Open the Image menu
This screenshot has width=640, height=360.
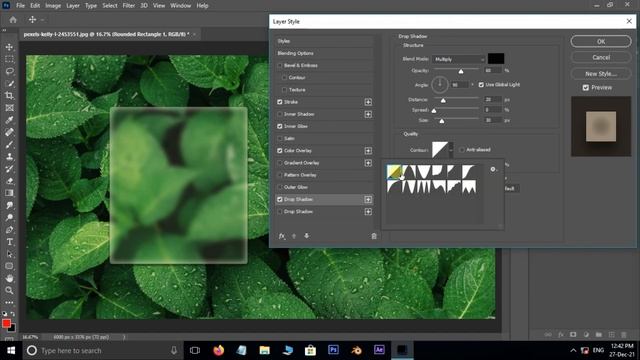pyautogui.click(x=53, y=6)
